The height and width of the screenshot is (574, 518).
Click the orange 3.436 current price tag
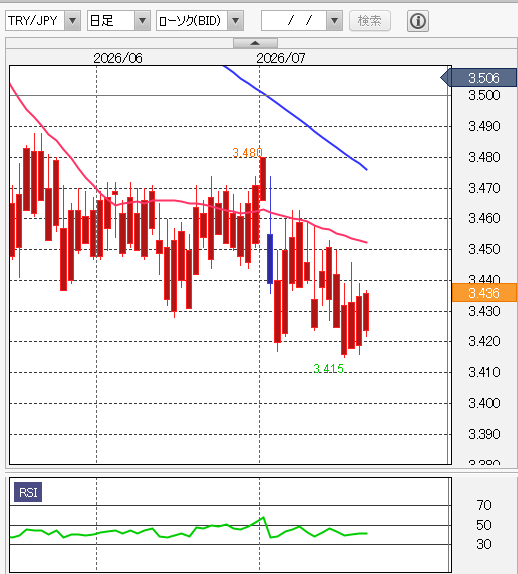click(x=484, y=293)
